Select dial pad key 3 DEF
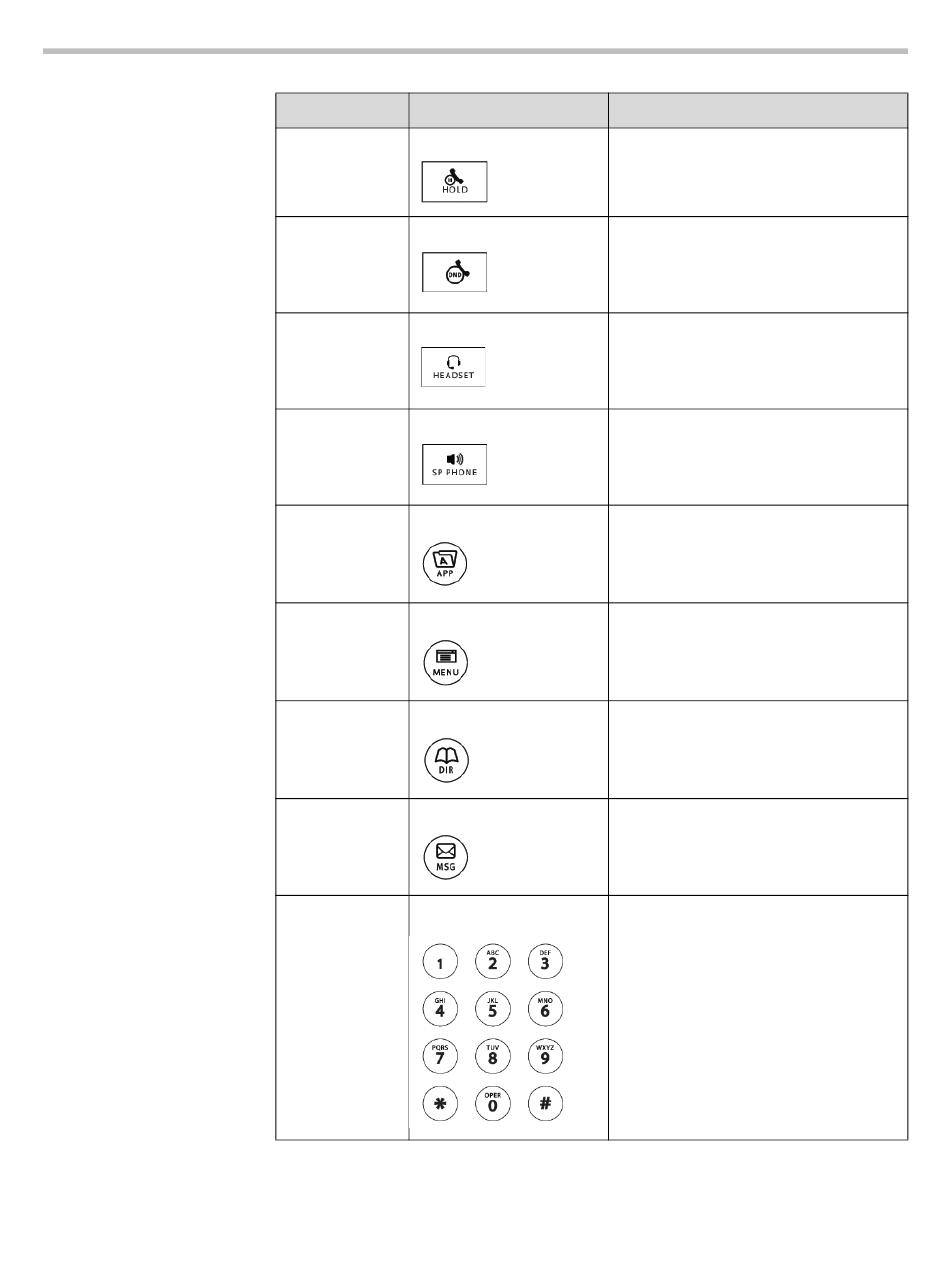950x1284 pixels. [x=545, y=963]
